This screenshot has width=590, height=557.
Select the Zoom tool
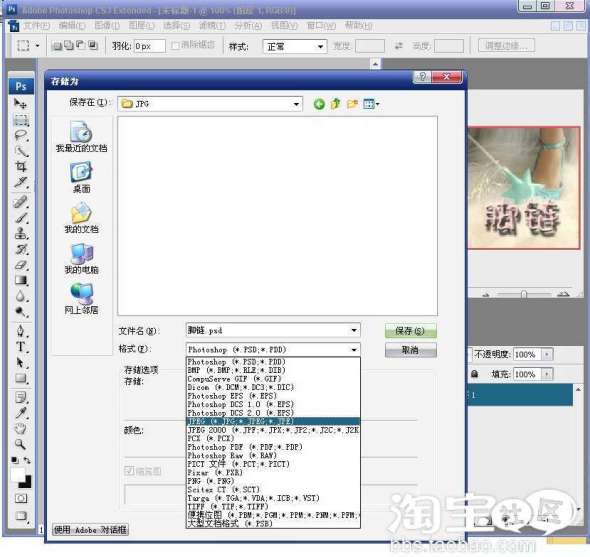21,444
